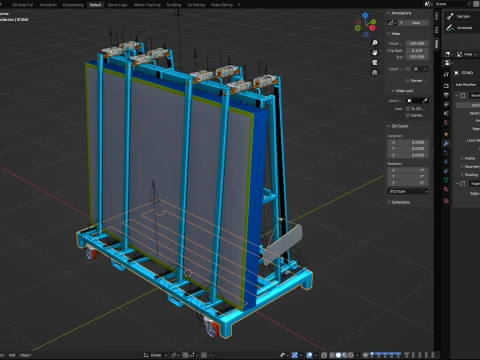480x360 pixels.
Task: Toggle viewport overlays button
Action: click(309, 355)
